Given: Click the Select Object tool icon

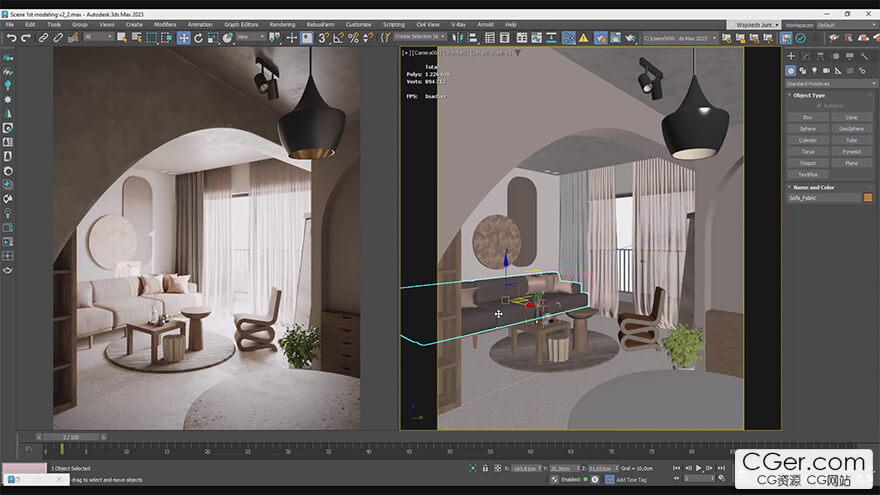Looking at the screenshot, I should coord(123,38).
